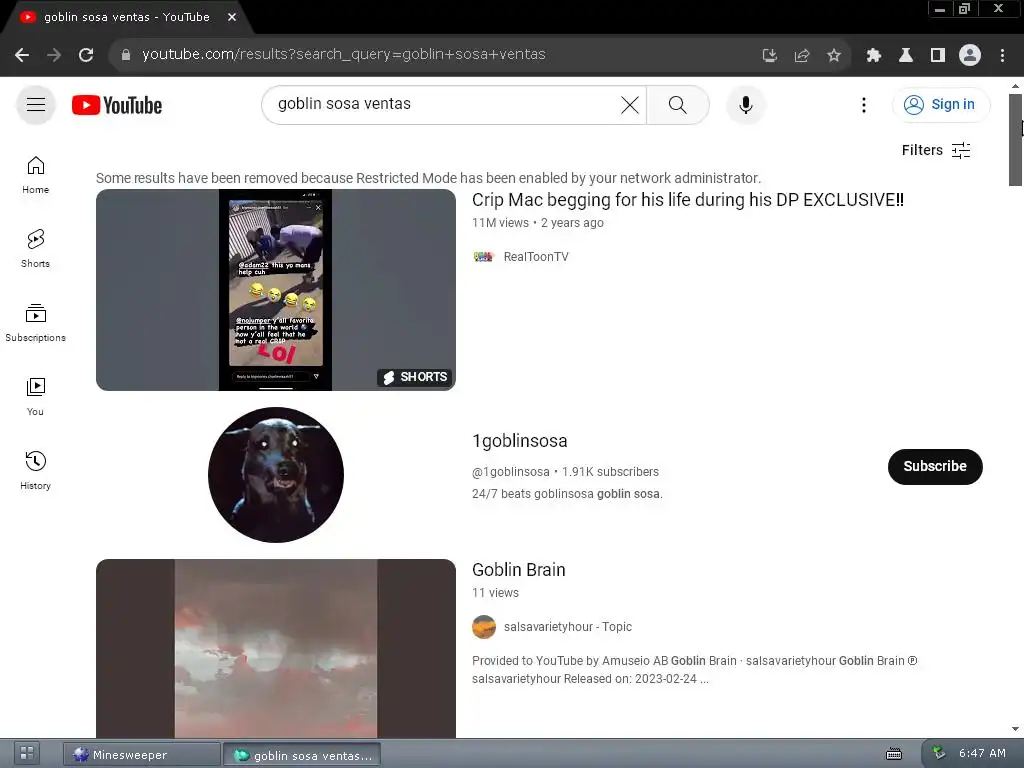Open salsavarietyhour channel avatar
1024x768 pixels.
pos(484,626)
